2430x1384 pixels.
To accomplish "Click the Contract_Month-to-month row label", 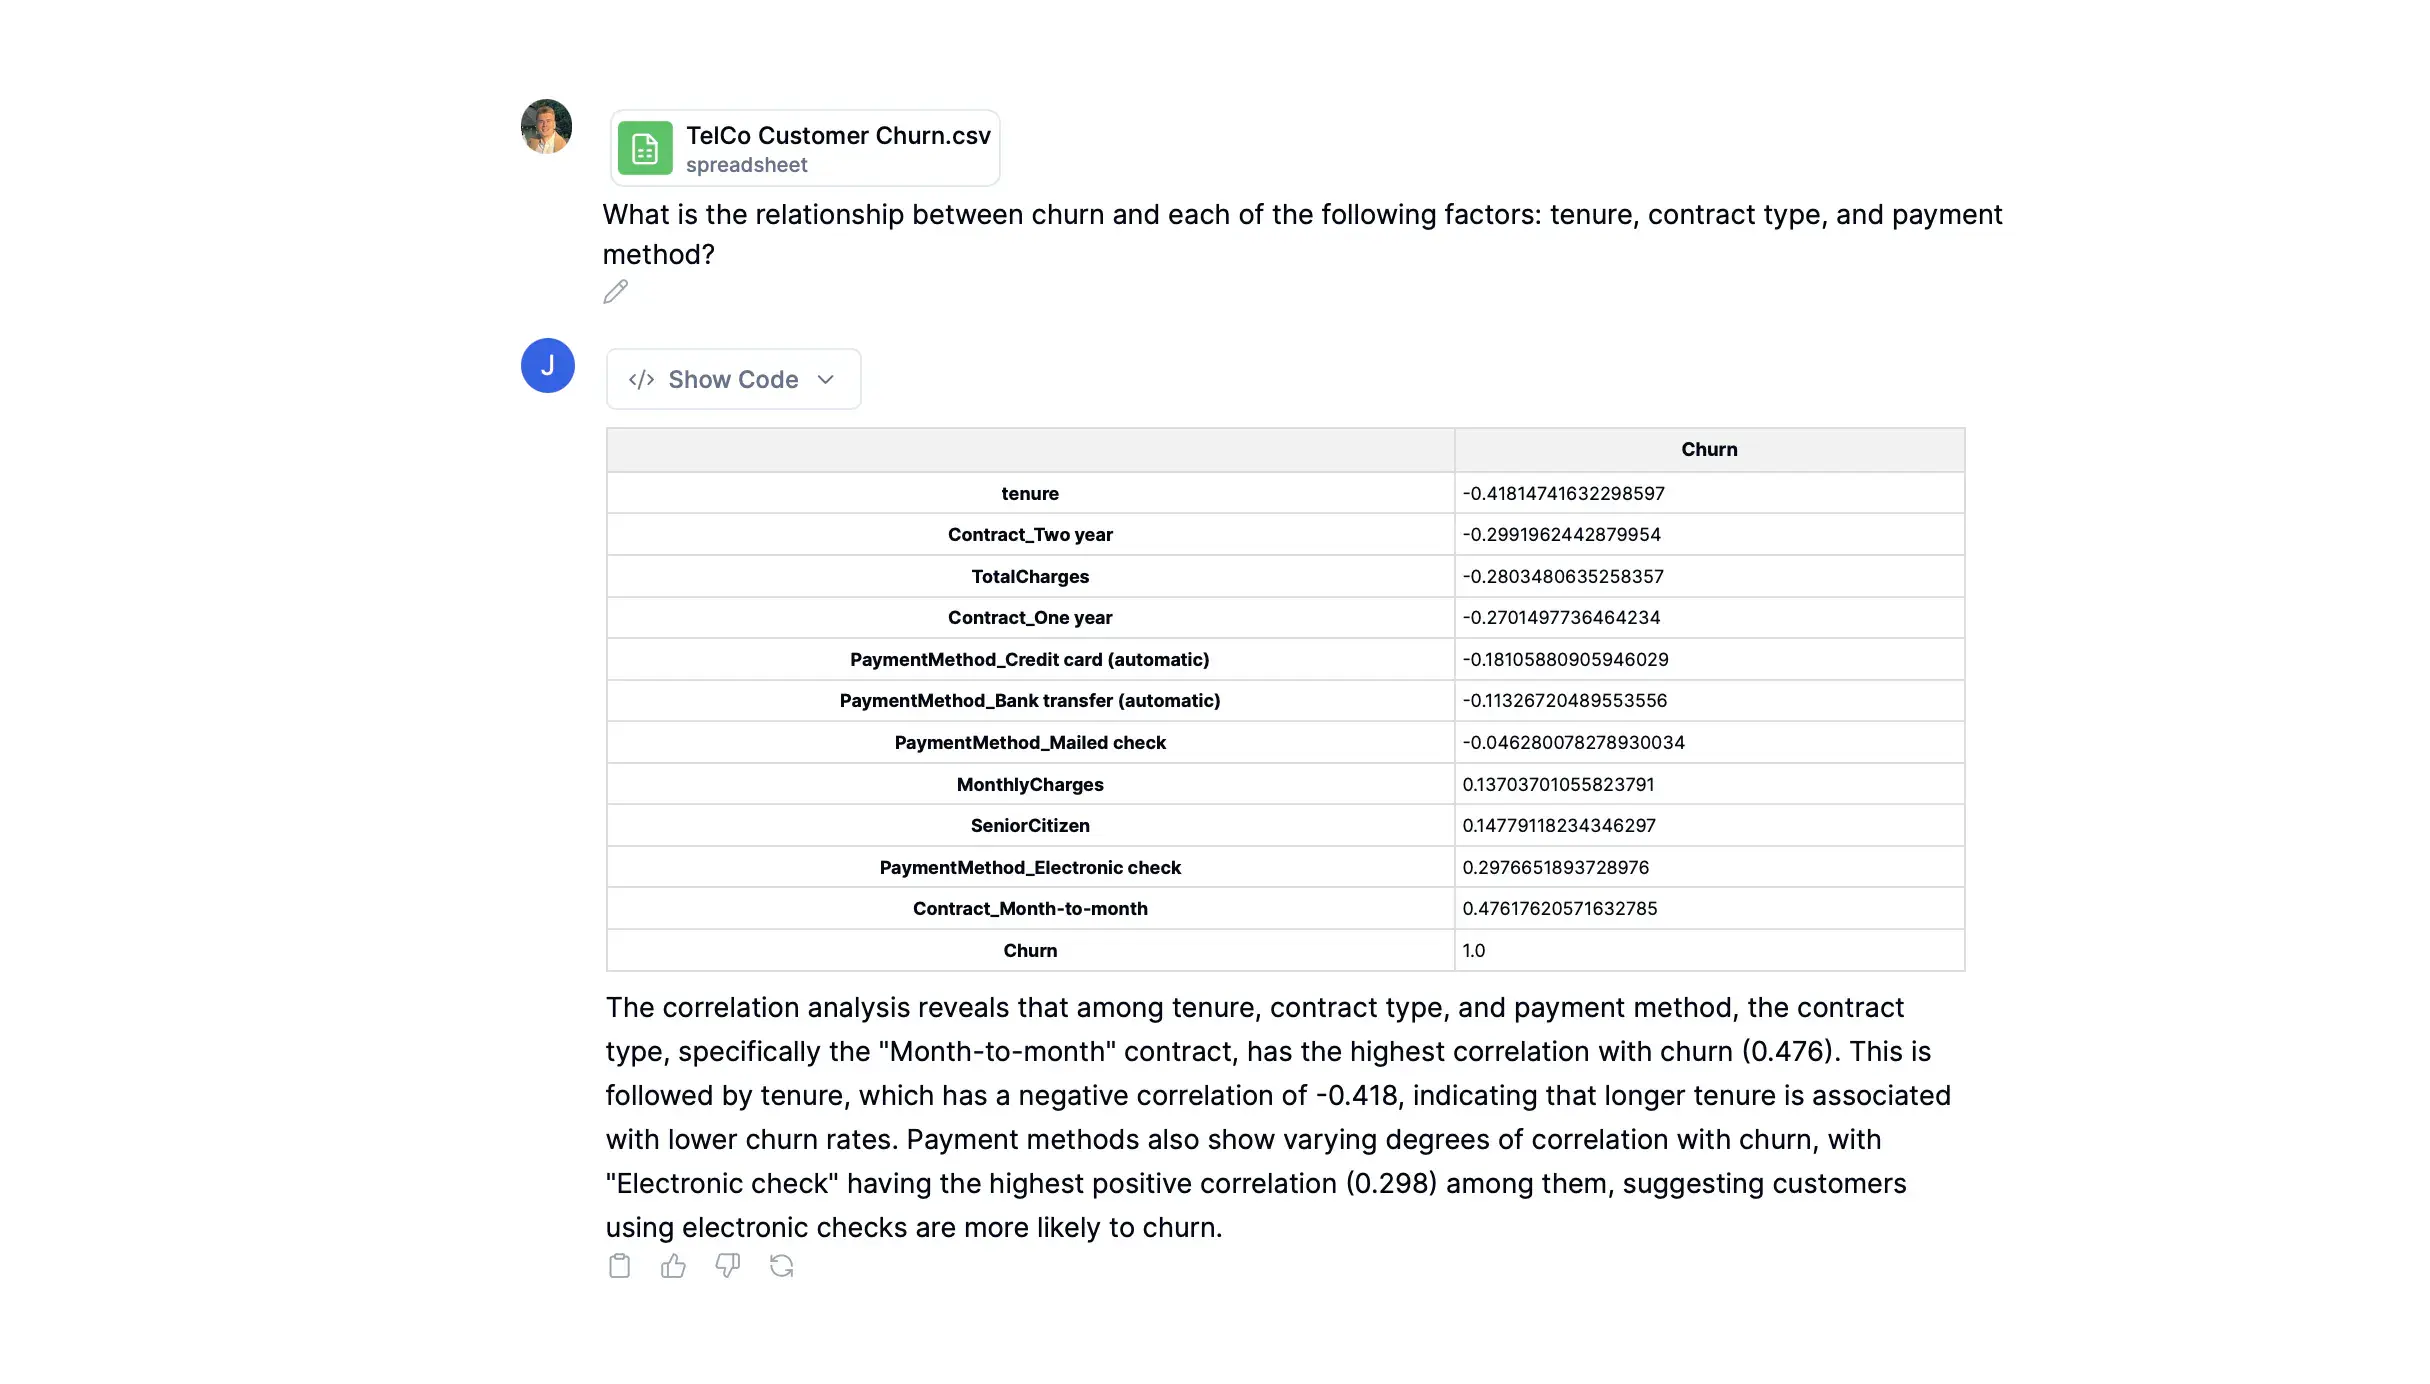I will tap(1029, 908).
